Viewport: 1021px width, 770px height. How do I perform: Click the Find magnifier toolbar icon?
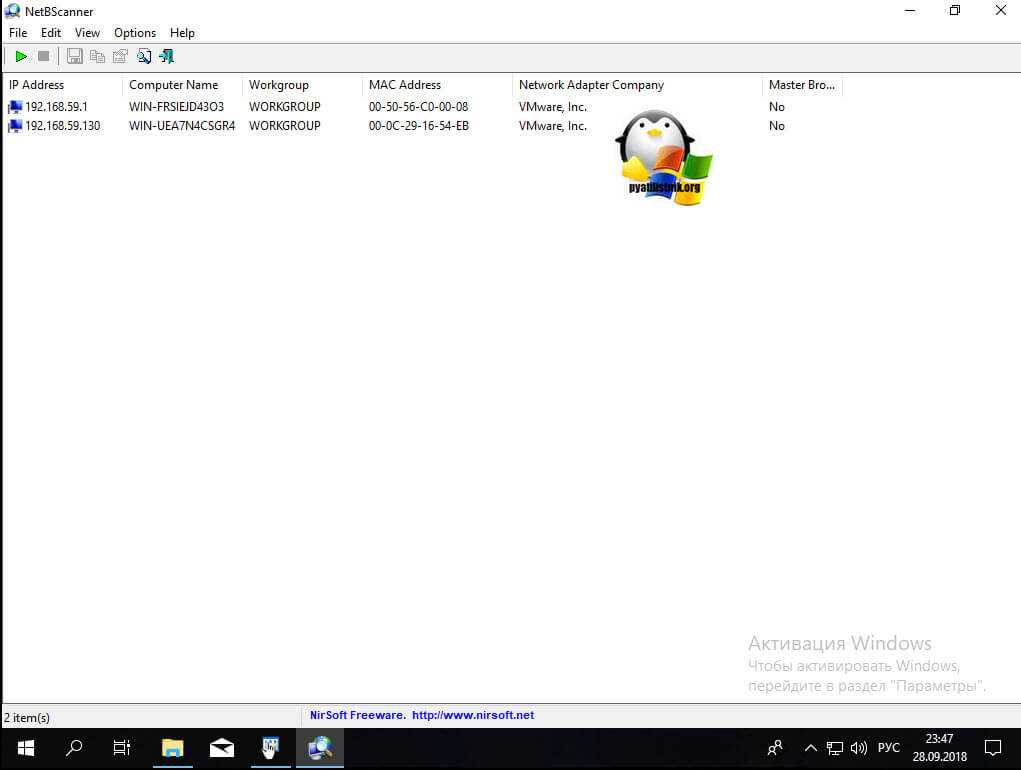(144, 57)
